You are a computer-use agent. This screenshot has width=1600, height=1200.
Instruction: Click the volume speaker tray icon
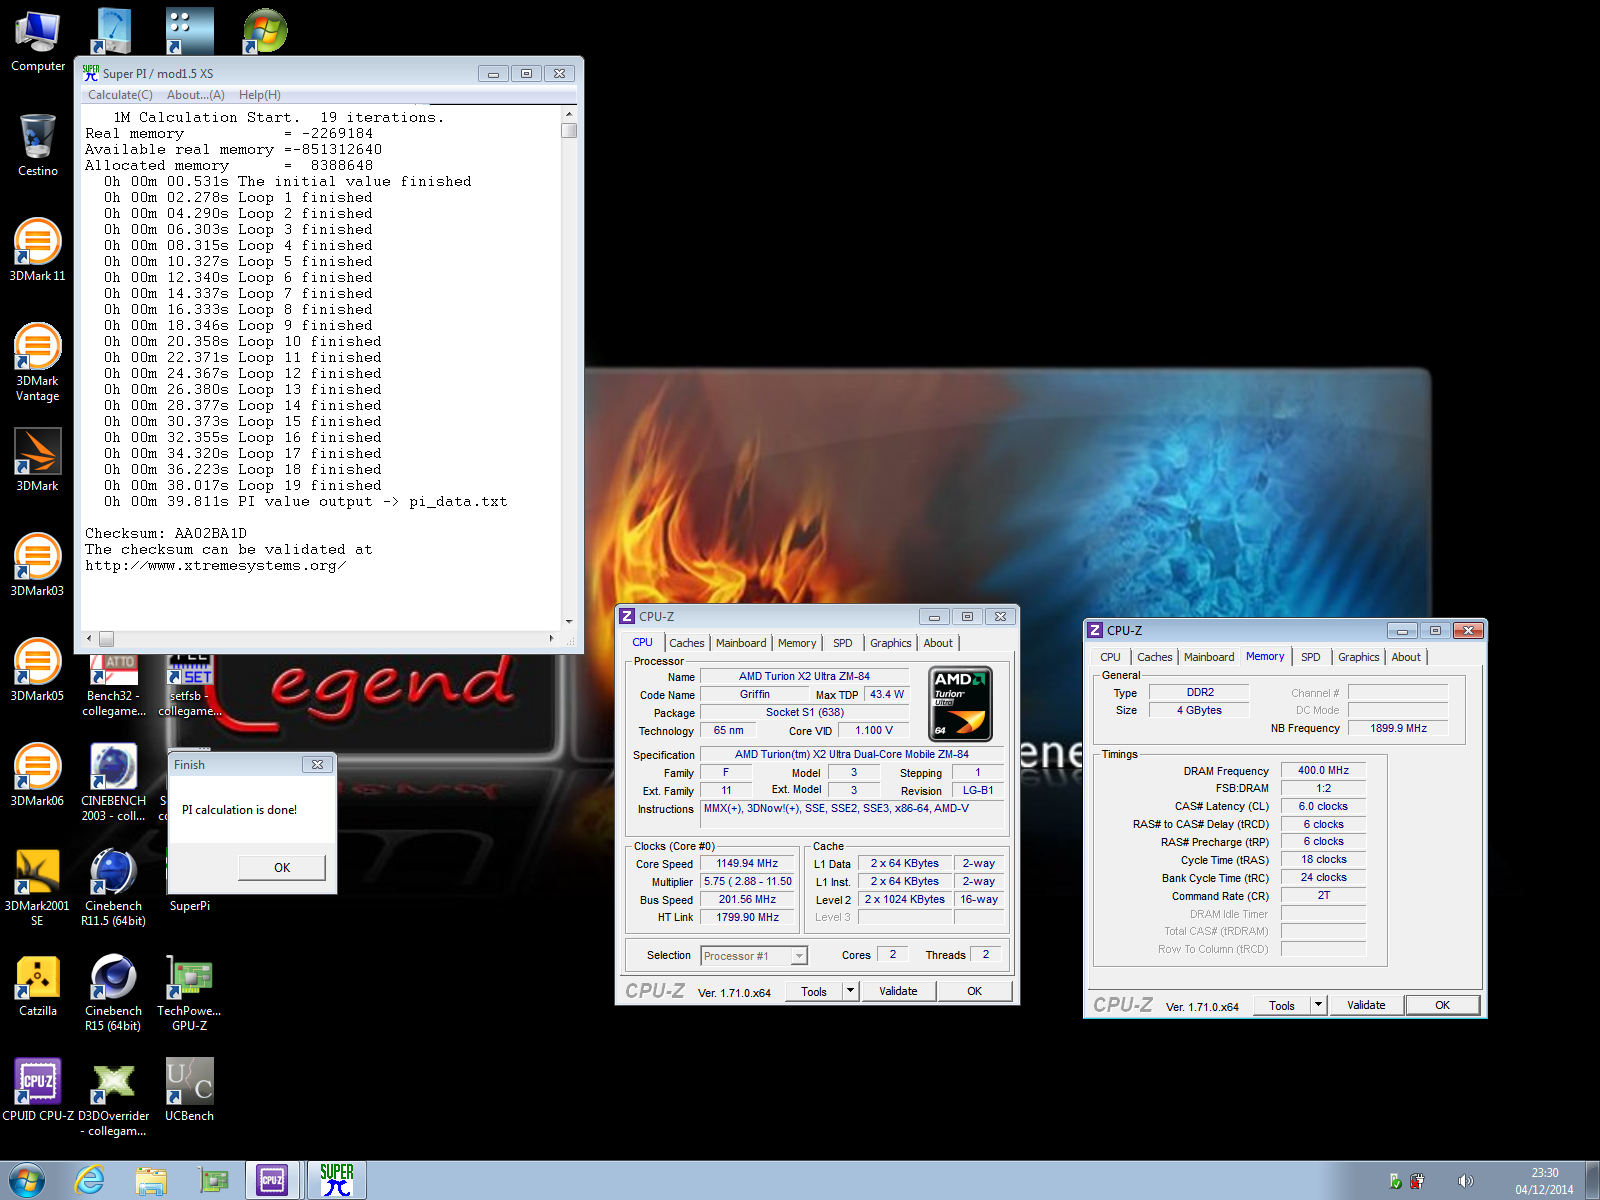coord(1466,1181)
